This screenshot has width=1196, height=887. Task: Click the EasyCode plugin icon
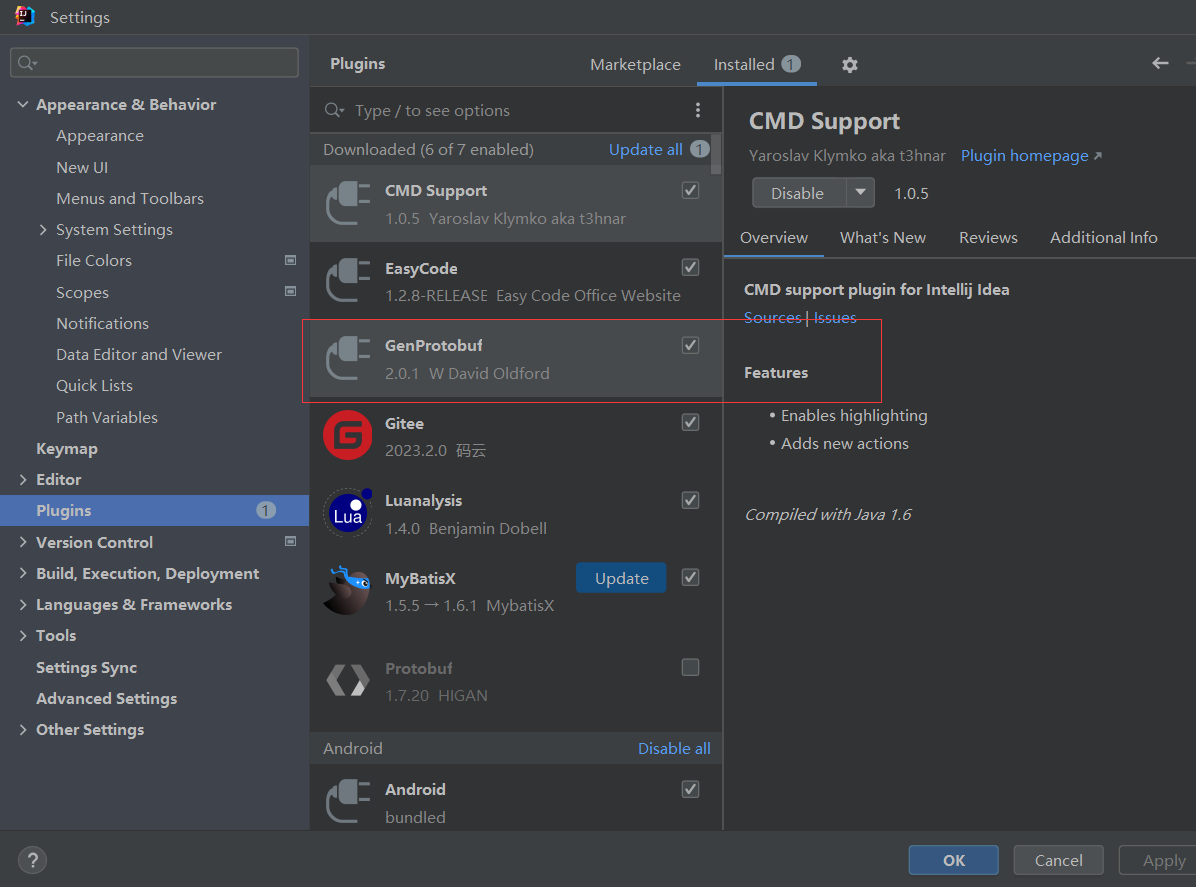[x=348, y=281]
